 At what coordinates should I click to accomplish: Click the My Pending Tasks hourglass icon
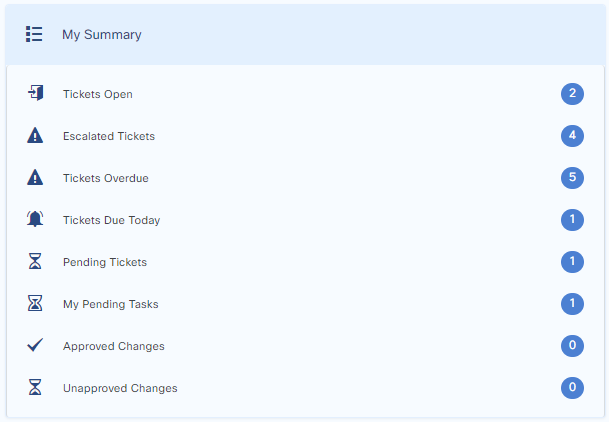(x=35, y=304)
